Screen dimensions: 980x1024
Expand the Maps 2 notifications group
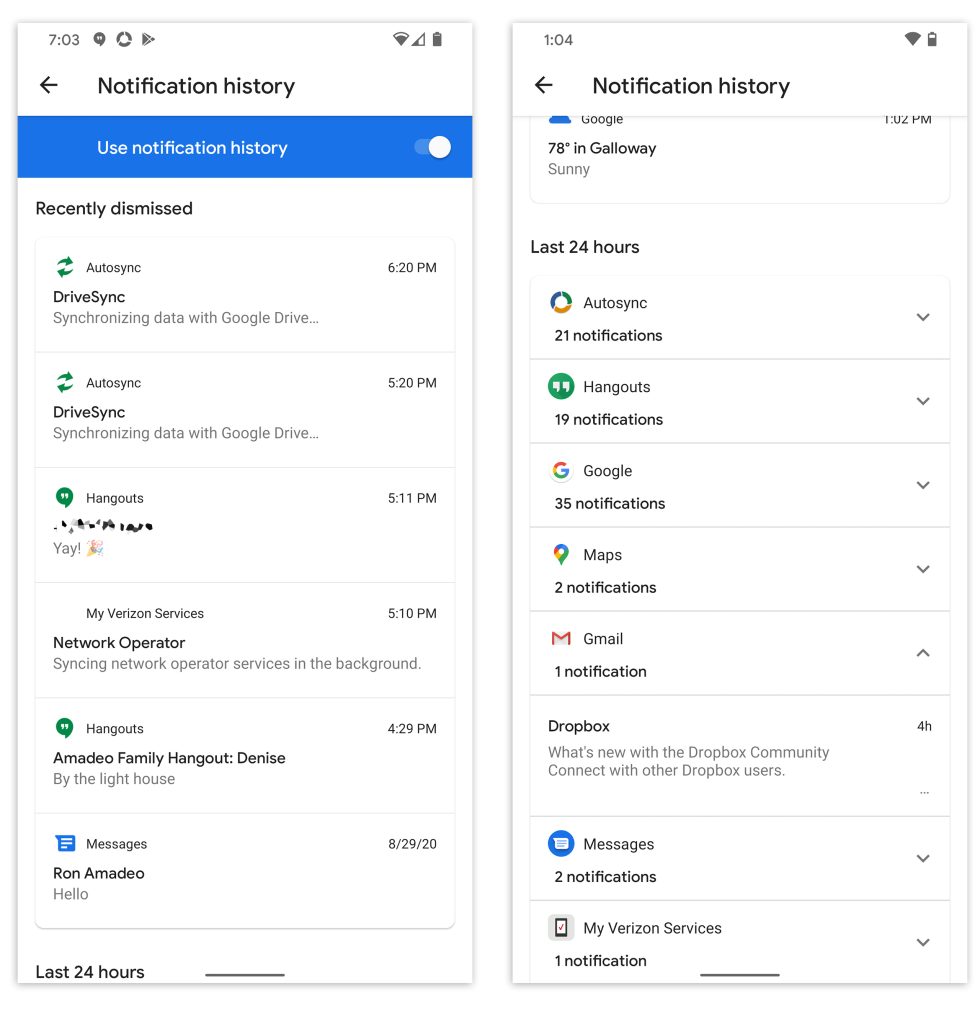coord(923,569)
